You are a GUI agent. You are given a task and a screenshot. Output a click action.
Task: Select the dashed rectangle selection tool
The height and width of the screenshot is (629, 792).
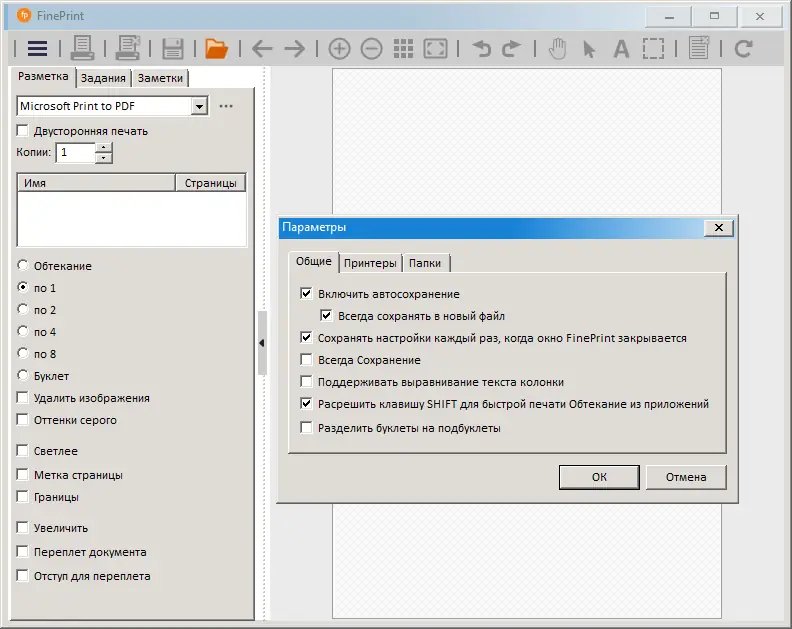(x=653, y=49)
